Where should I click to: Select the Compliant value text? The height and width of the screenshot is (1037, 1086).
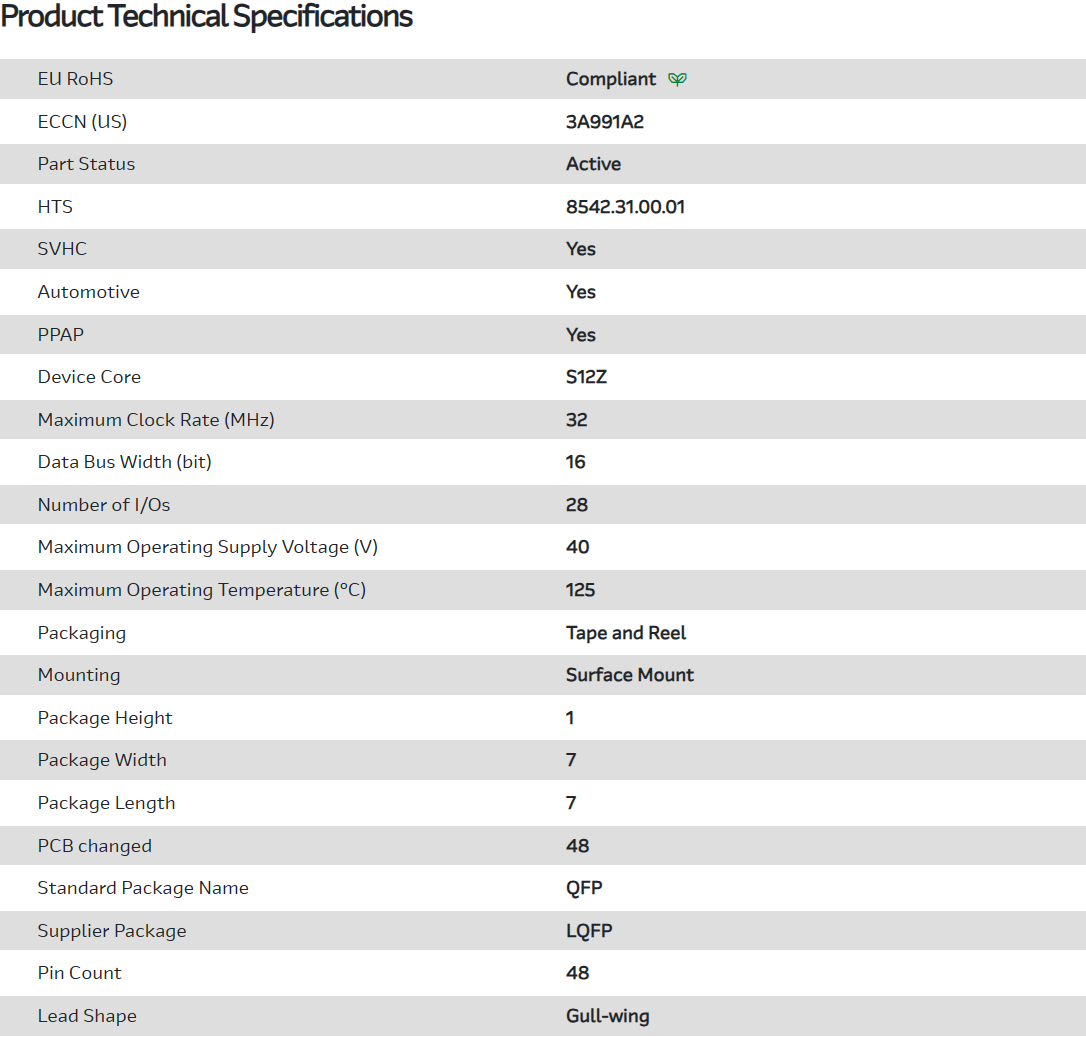pos(611,79)
